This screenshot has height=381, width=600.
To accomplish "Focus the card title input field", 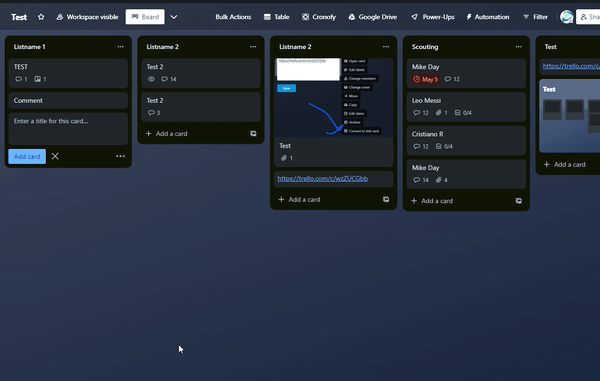I will [68, 128].
